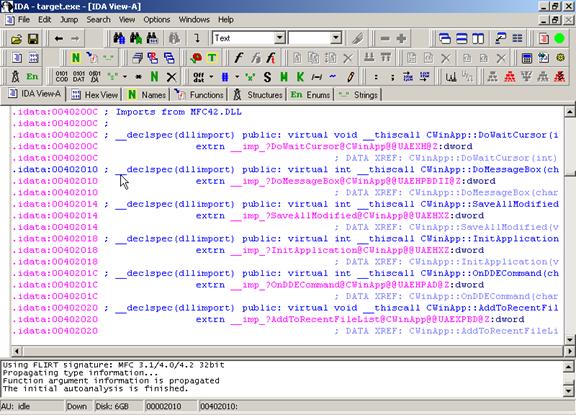Viewport: 576px width, 415px height.
Task: Click the tile horizontally icon
Action: [x=461, y=39]
